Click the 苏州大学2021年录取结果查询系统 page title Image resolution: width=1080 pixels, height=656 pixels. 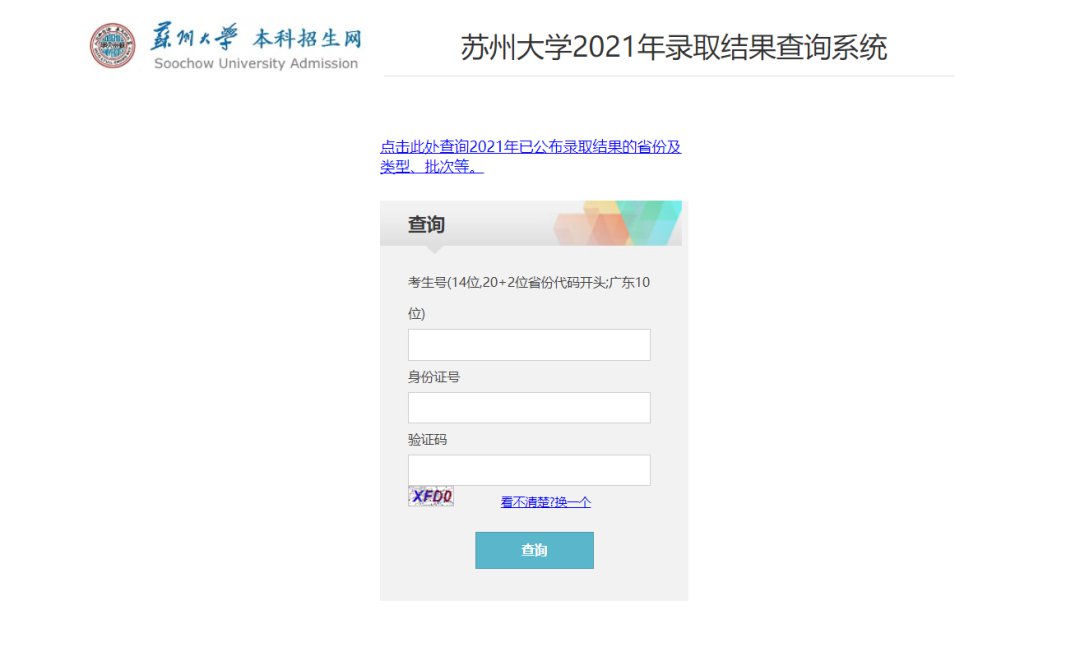click(x=673, y=47)
